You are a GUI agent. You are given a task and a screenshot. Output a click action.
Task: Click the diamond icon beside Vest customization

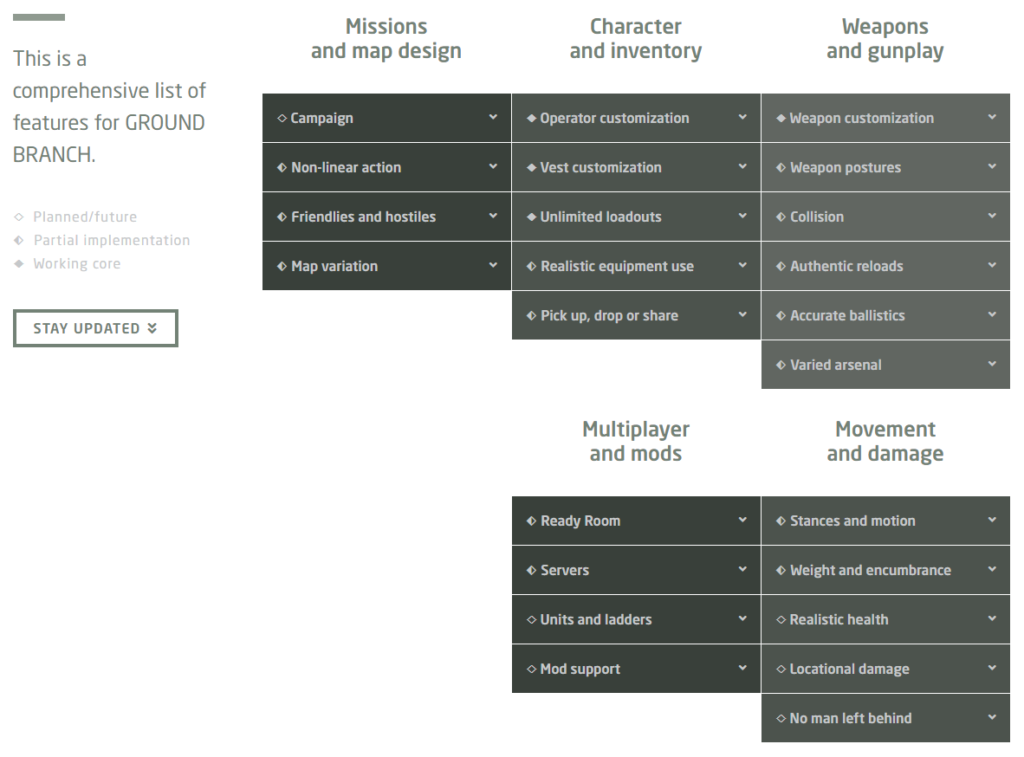[532, 168]
